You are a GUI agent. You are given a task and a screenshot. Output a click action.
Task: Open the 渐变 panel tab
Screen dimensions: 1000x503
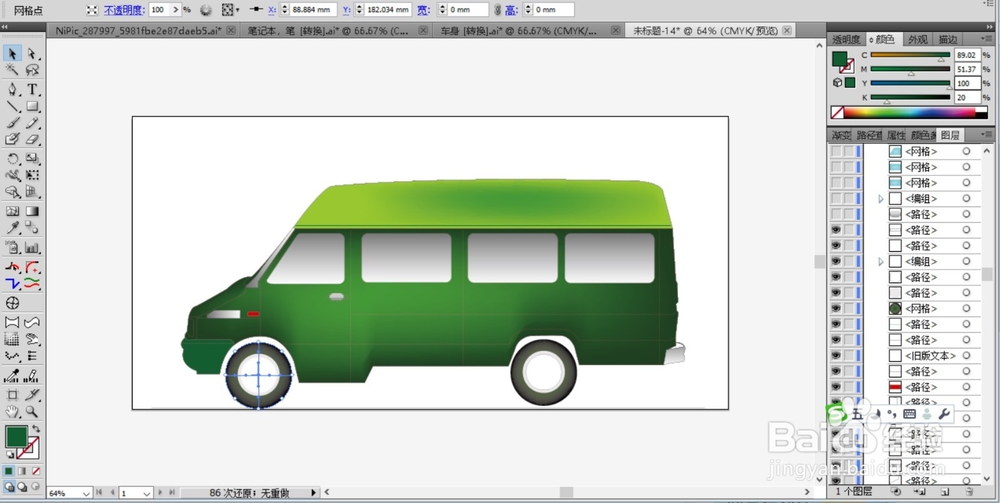tap(841, 135)
